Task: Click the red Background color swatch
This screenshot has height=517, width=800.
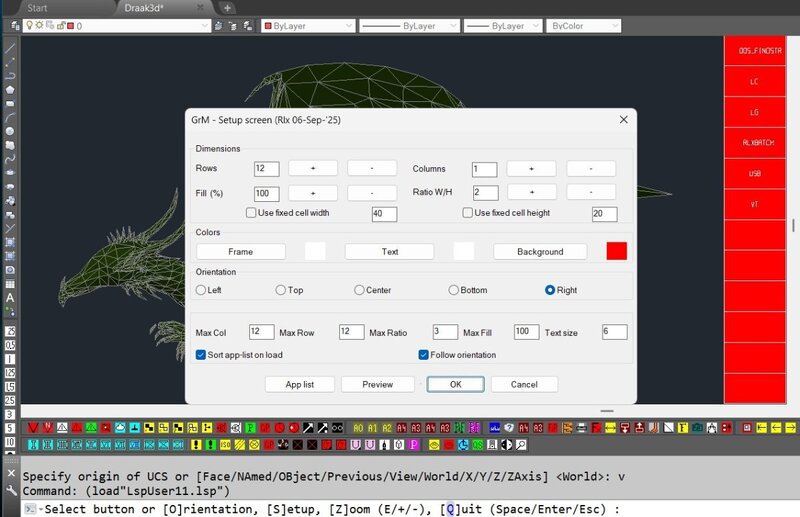Action: click(x=616, y=251)
